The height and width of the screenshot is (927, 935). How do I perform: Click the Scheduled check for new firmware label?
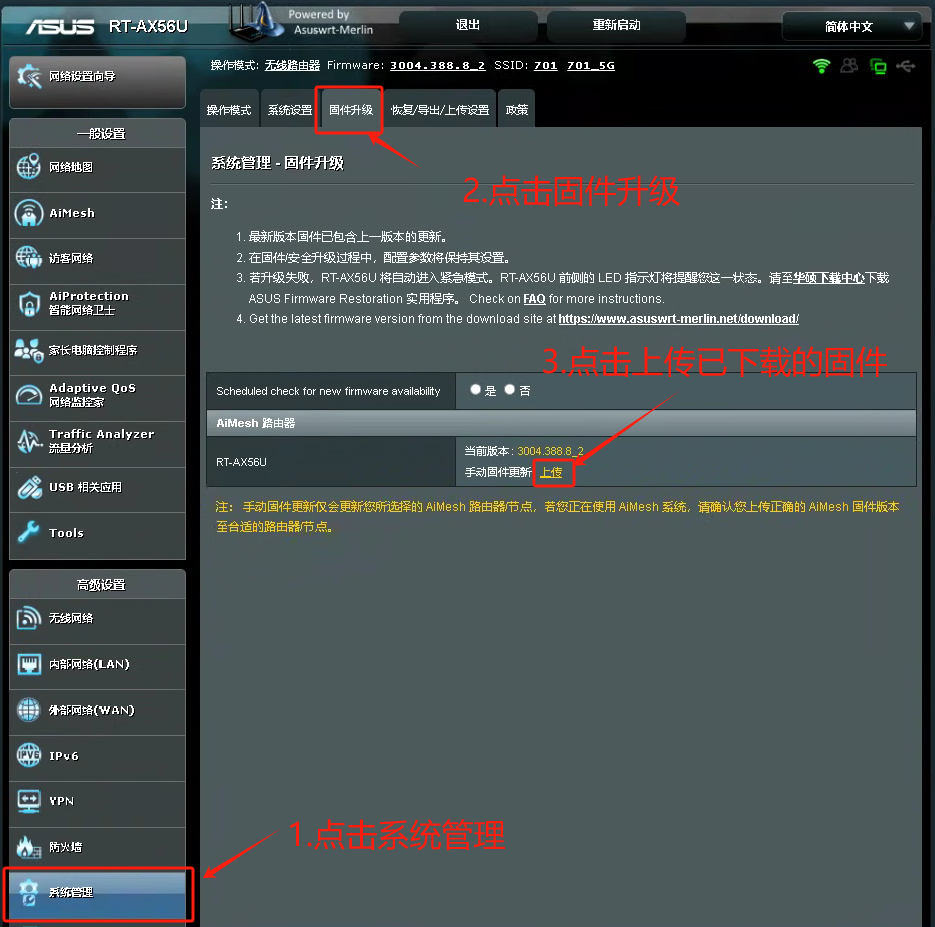point(328,391)
